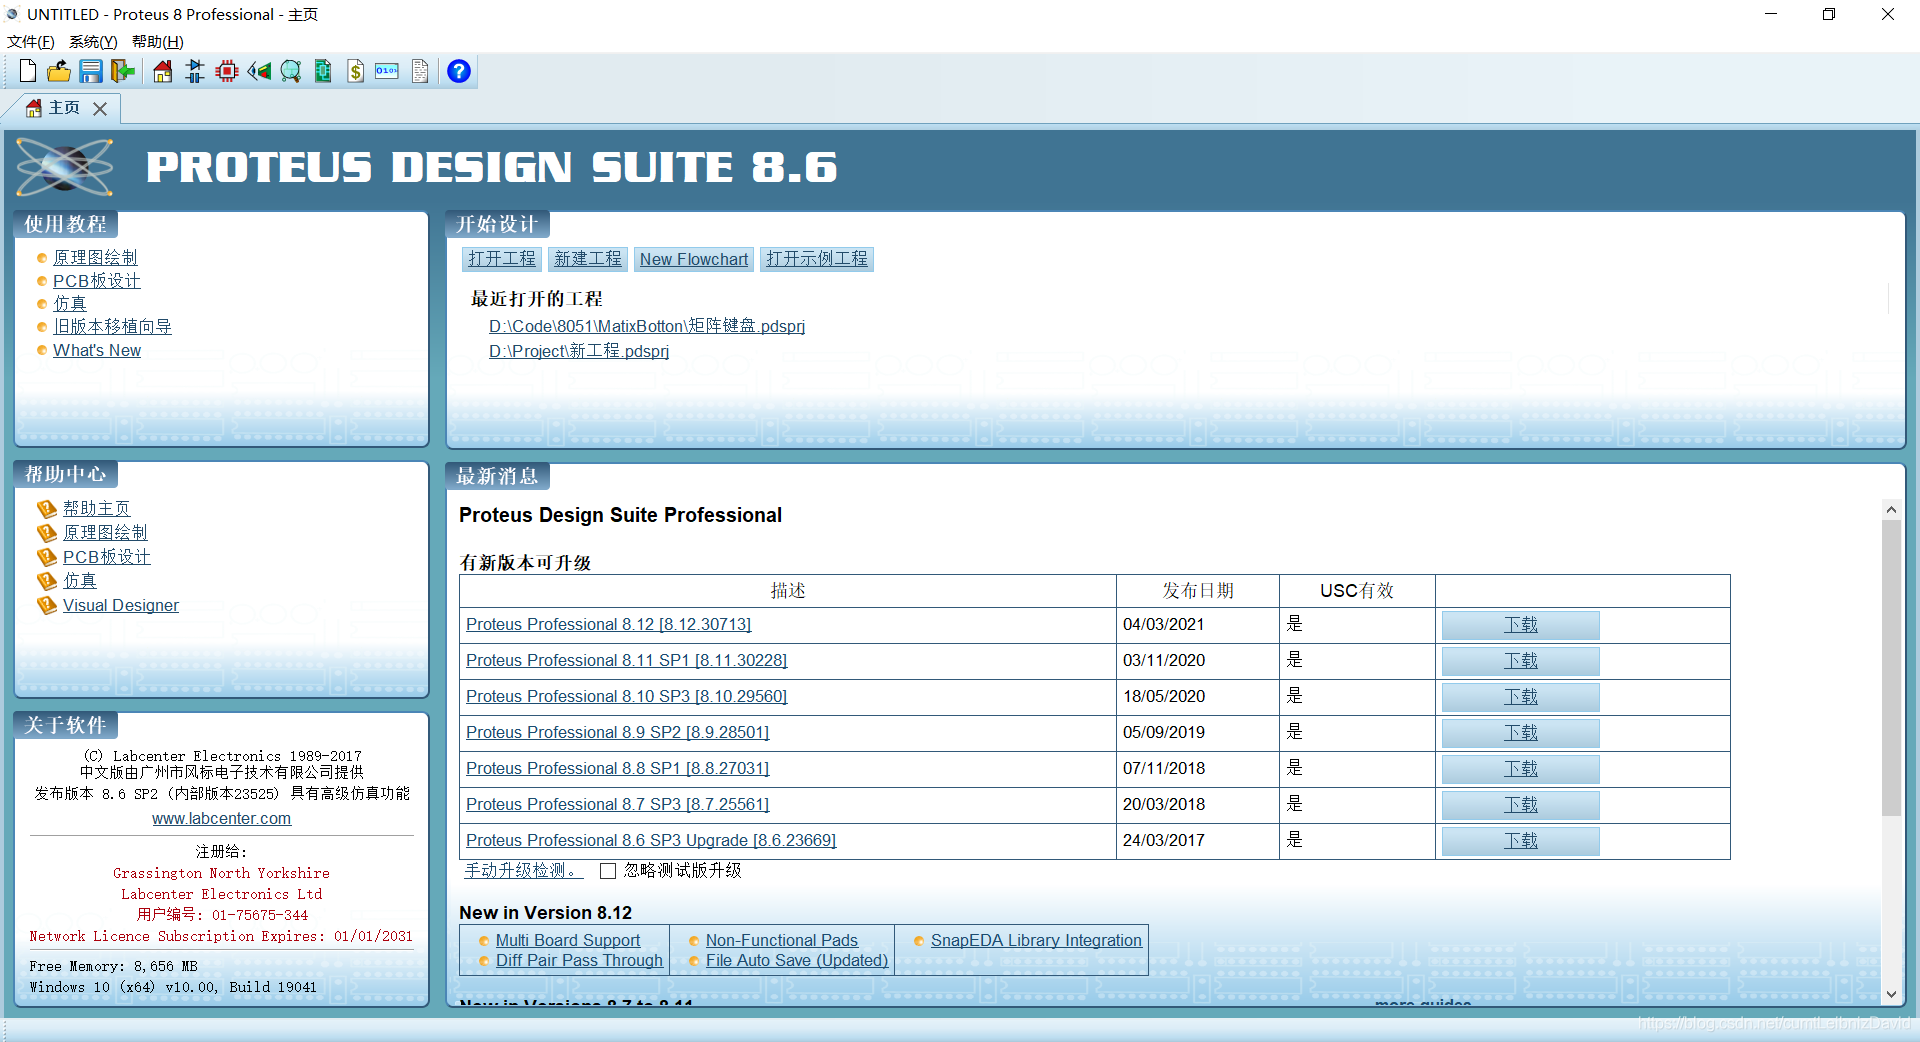Open the 系统(Y) menu
1920x1042 pixels.
[93, 42]
